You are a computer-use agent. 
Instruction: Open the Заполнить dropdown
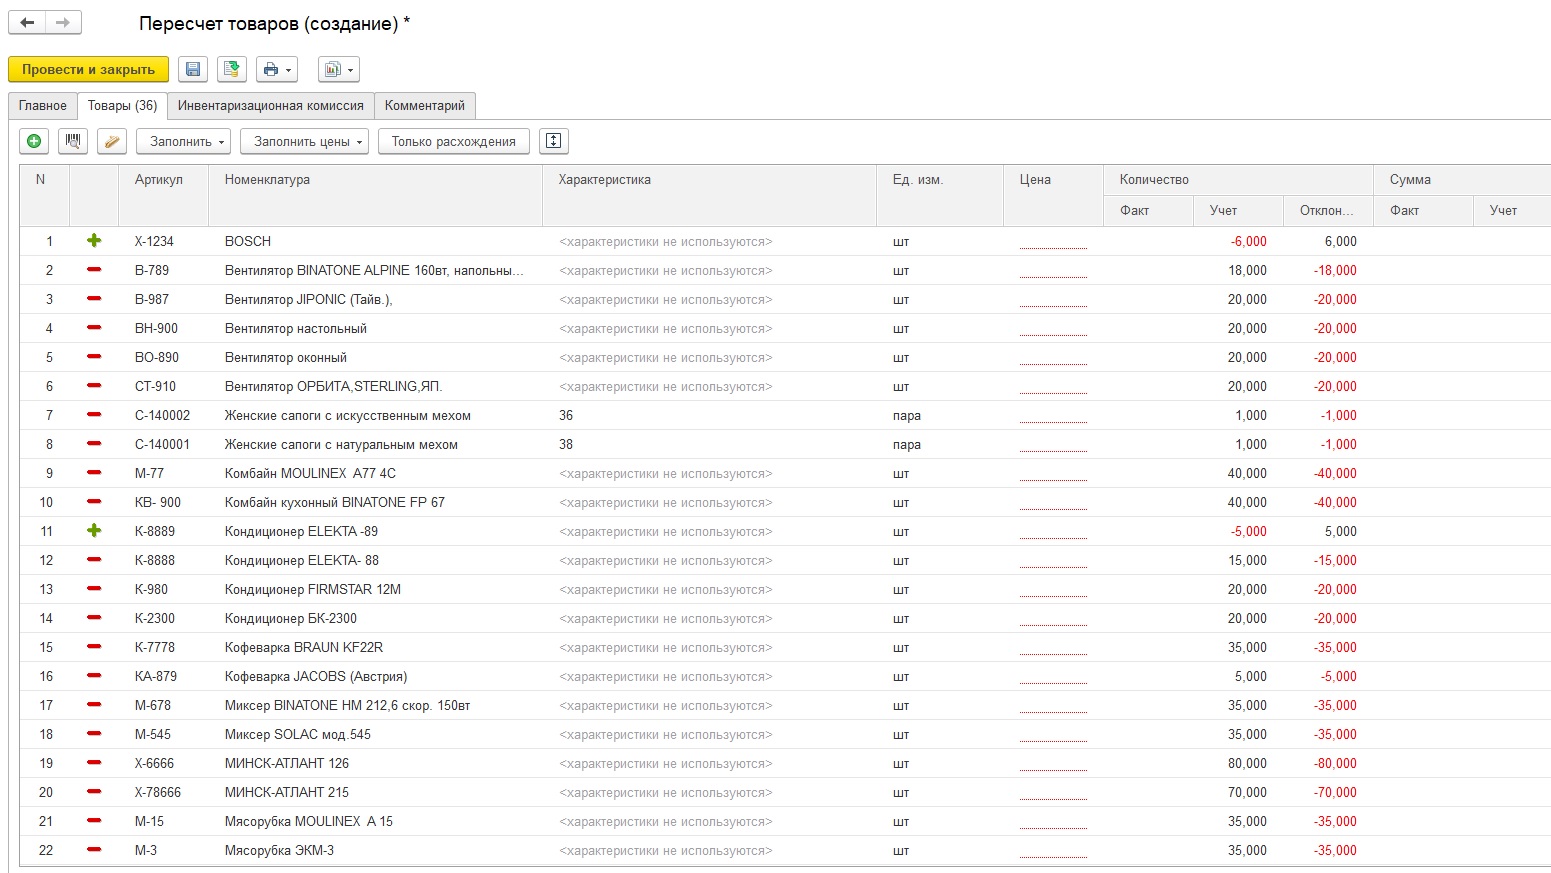(184, 141)
